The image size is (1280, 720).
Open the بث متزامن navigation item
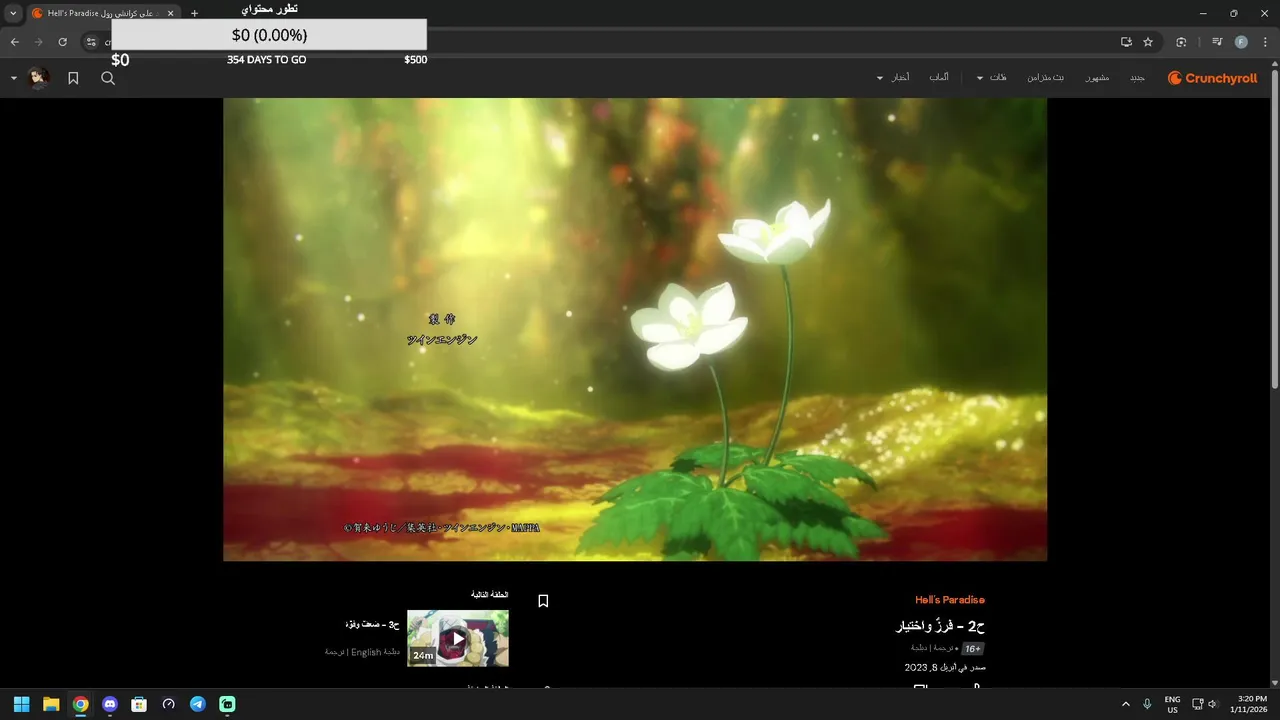pyautogui.click(x=1045, y=78)
